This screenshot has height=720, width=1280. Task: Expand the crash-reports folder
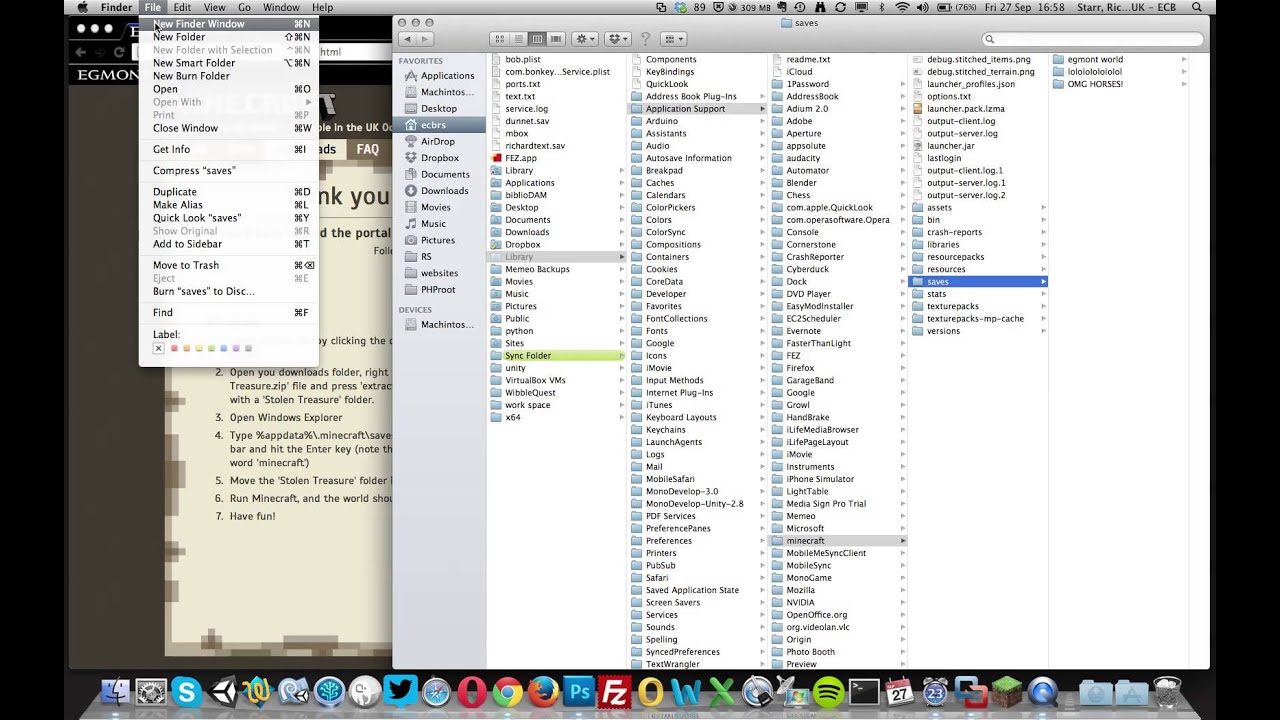tap(1044, 232)
